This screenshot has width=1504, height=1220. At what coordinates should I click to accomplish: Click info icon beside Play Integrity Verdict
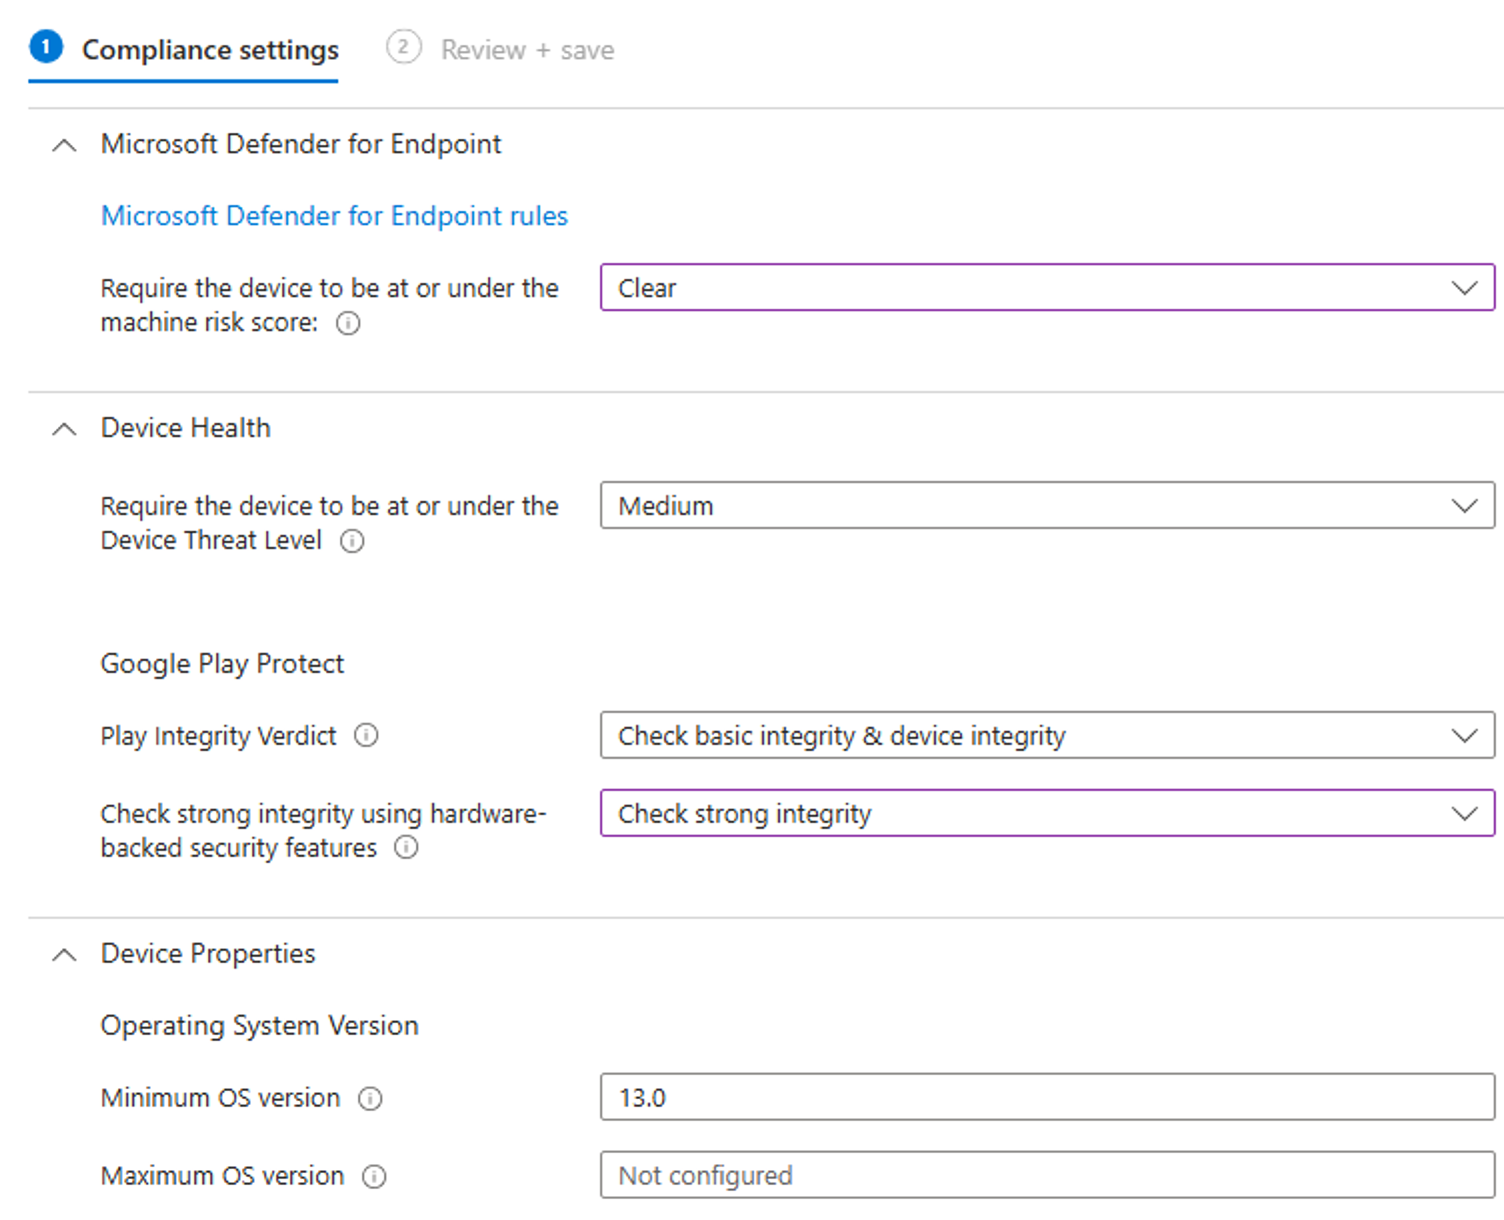tap(367, 736)
